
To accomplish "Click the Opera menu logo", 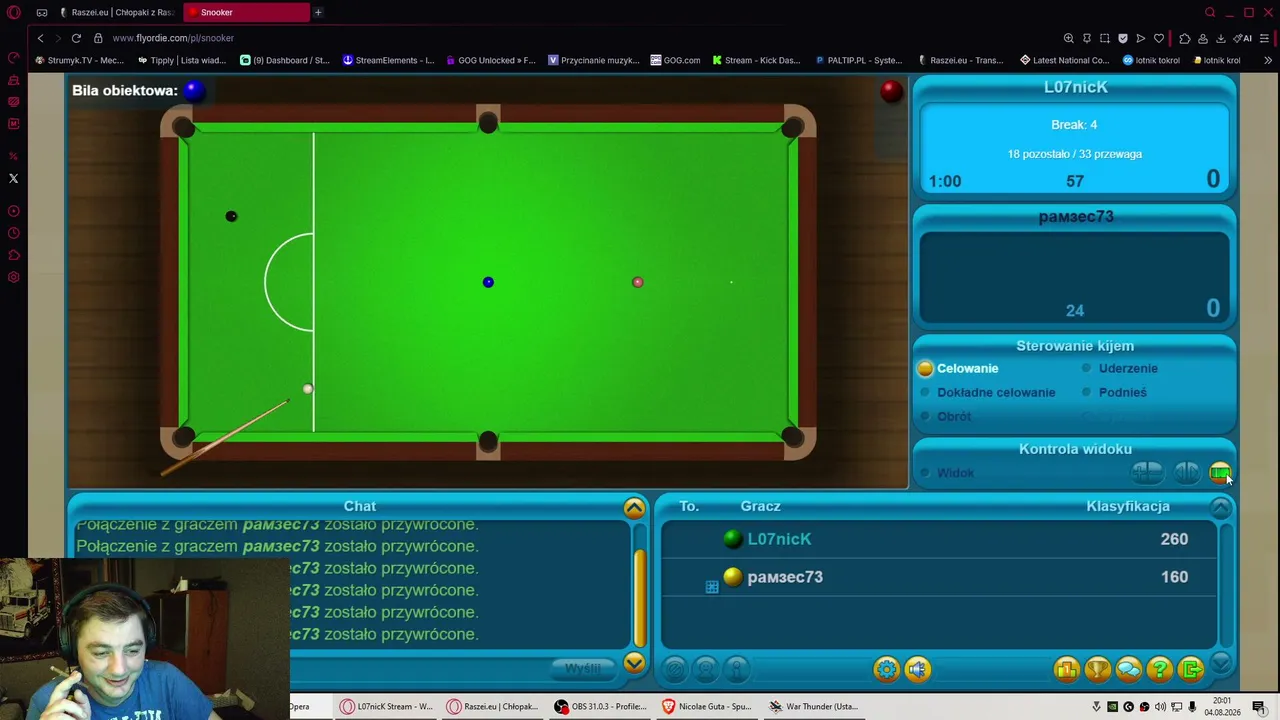I will pyautogui.click(x=14, y=12).
